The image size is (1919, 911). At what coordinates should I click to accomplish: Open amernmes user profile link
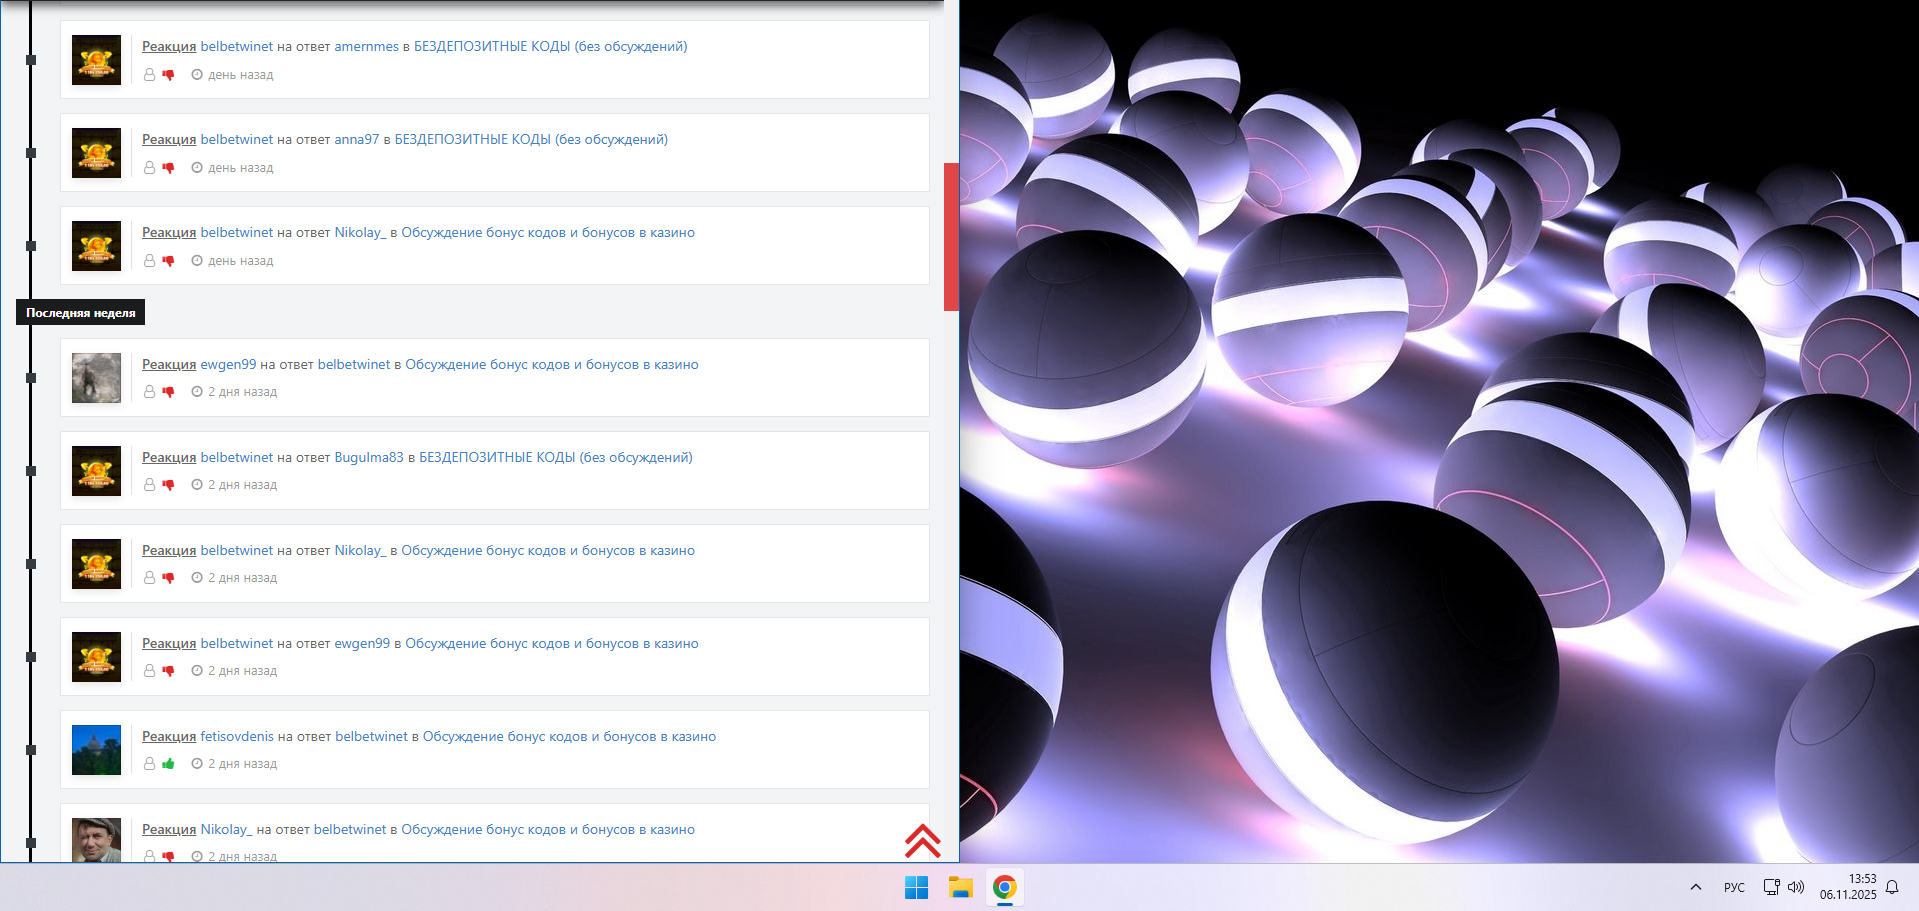pos(366,47)
